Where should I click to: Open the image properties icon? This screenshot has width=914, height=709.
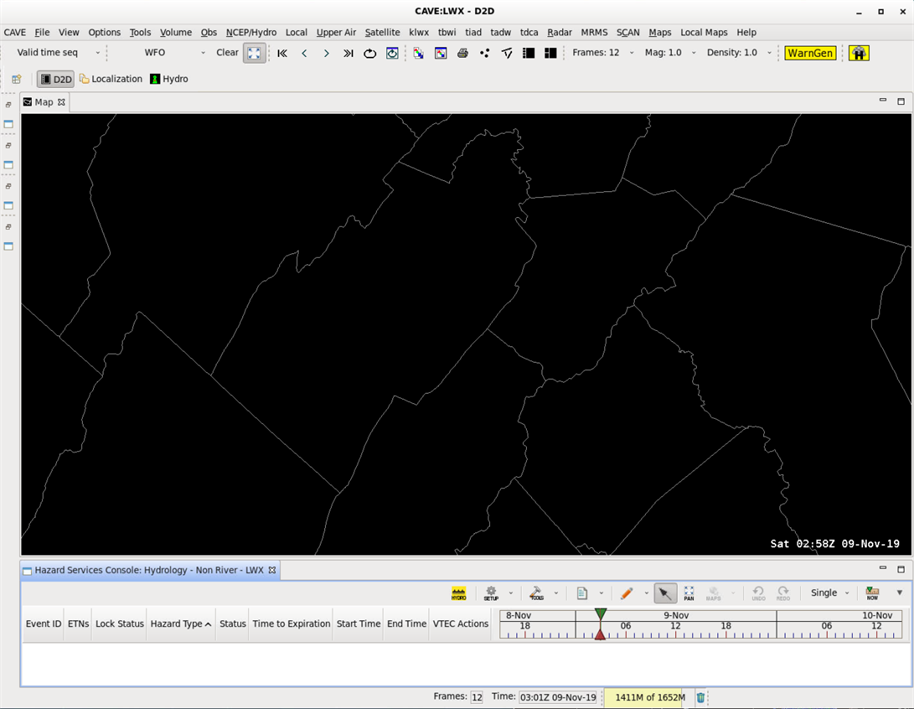coord(441,53)
